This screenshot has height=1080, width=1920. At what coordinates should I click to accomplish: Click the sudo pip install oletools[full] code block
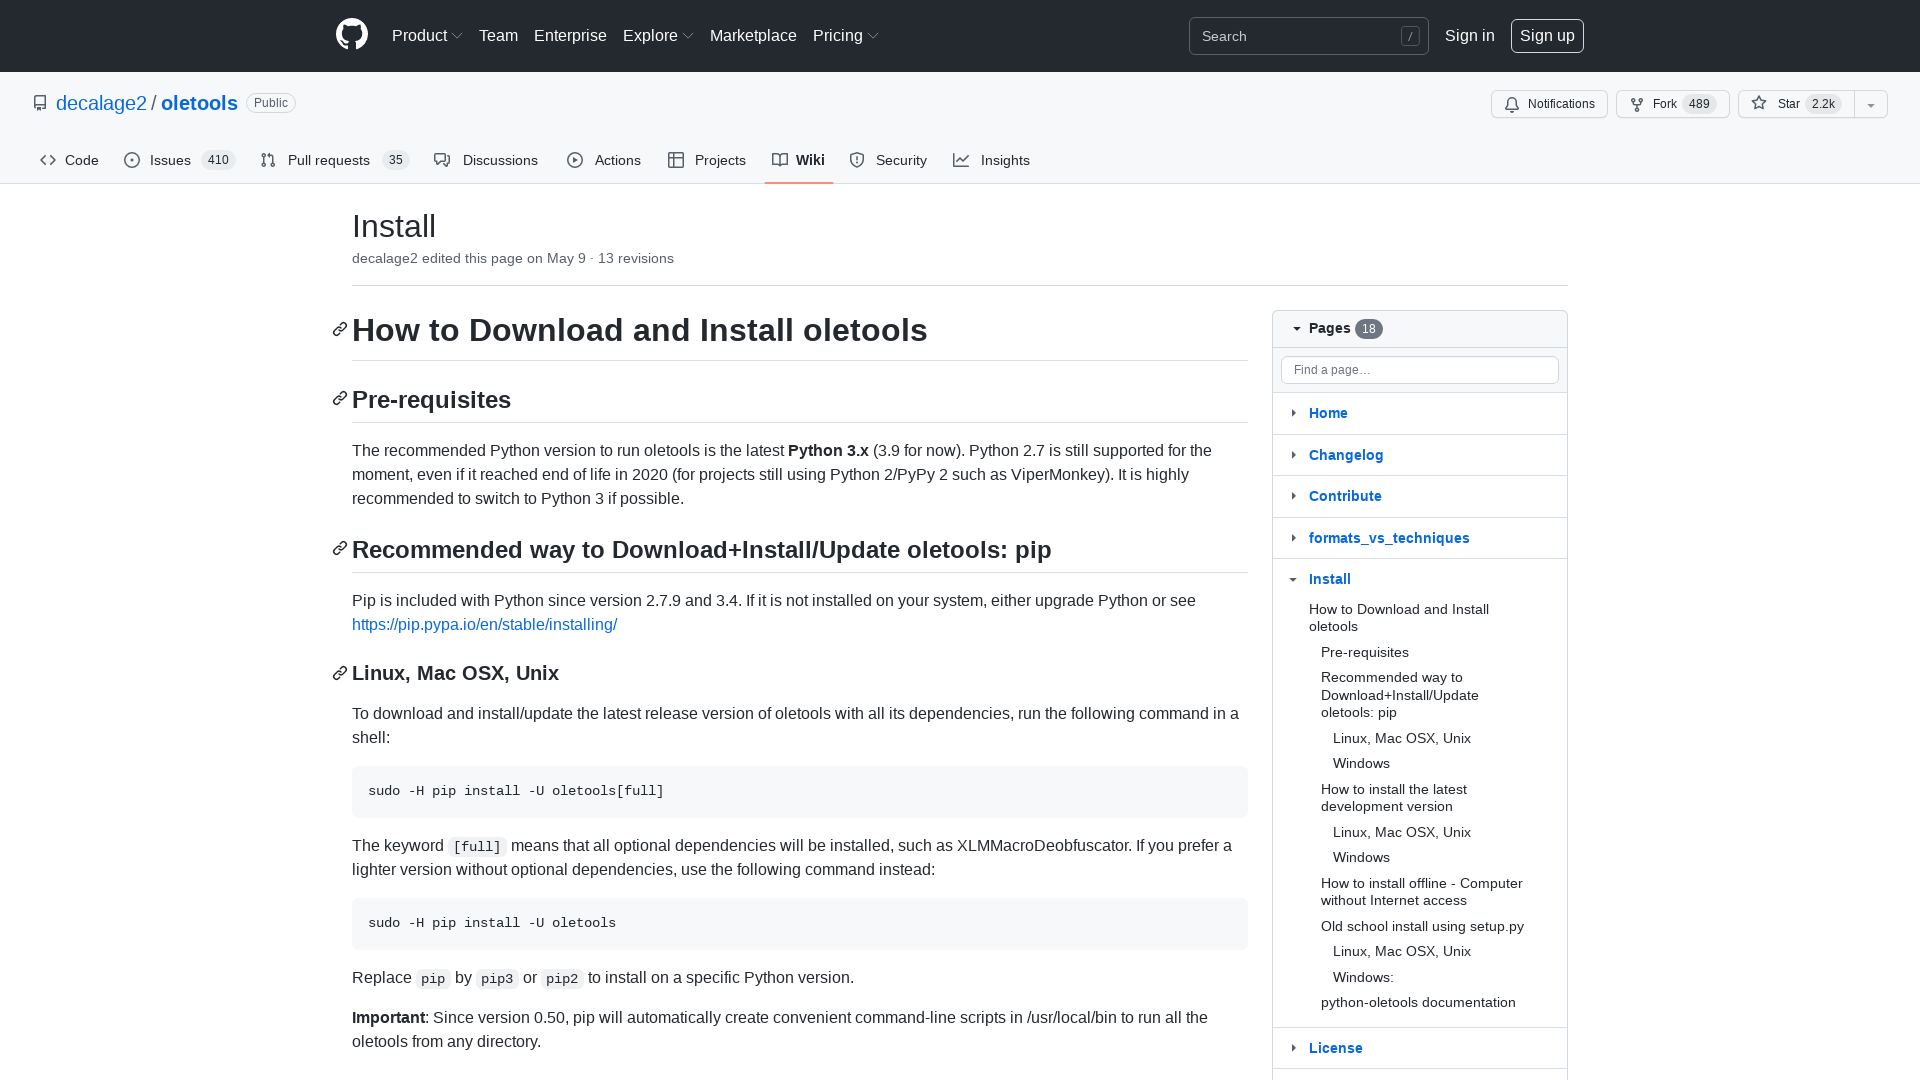(x=799, y=791)
